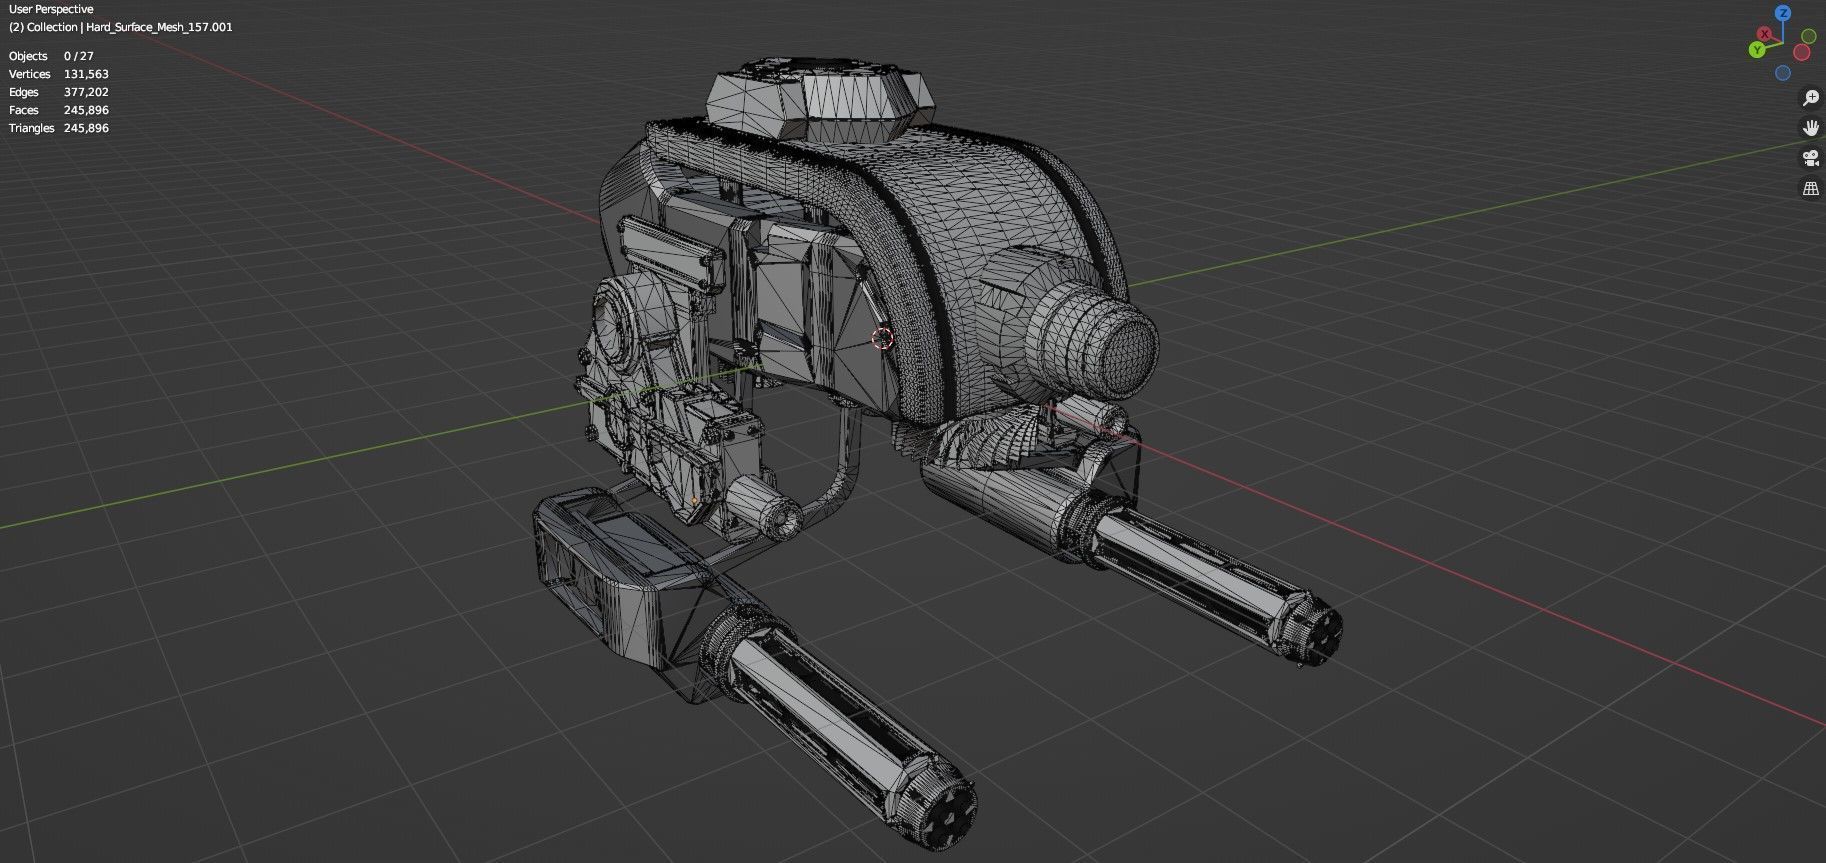
Task: Click the pan view hand icon
Action: point(1810,127)
